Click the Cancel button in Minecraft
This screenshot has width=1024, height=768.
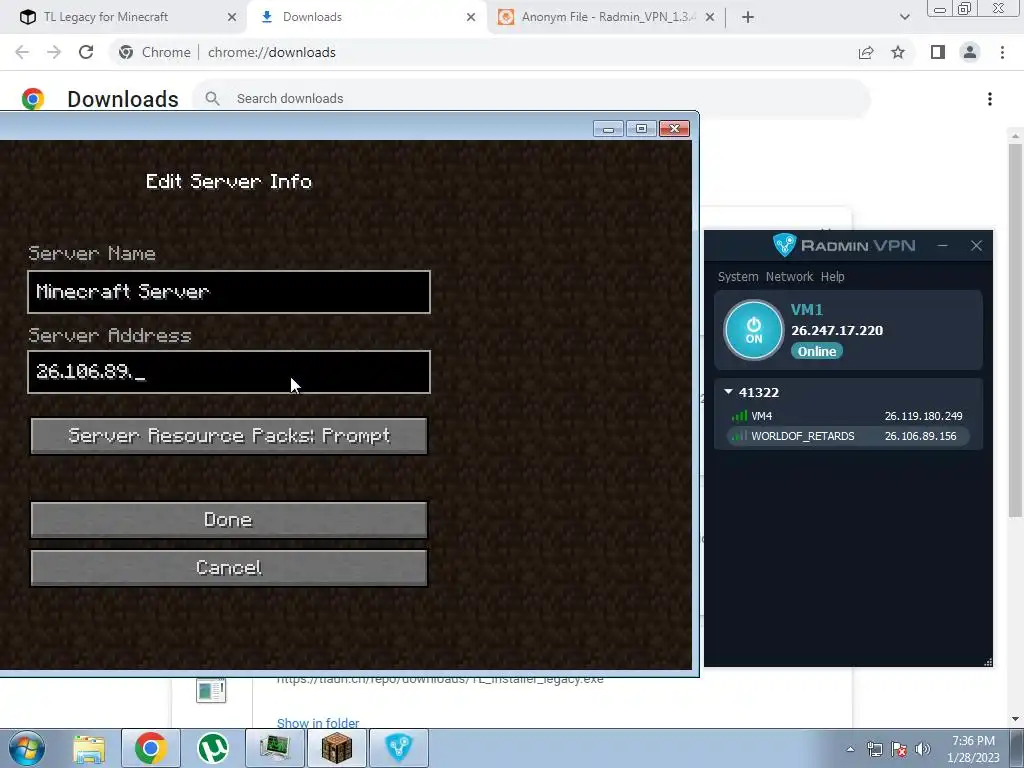click(229, 568)
